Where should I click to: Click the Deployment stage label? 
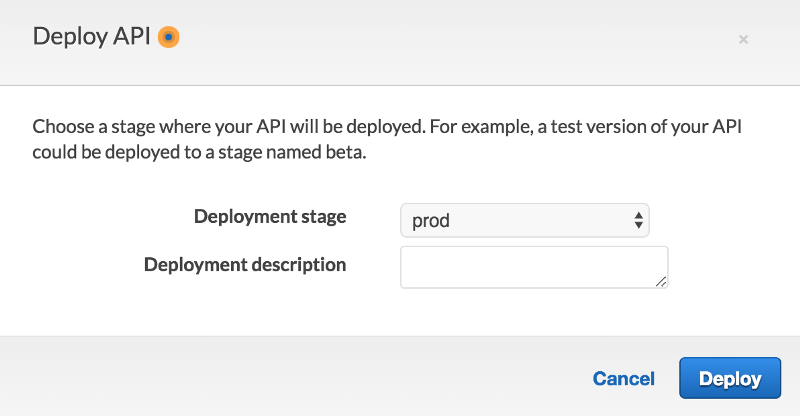pos(270,216)
